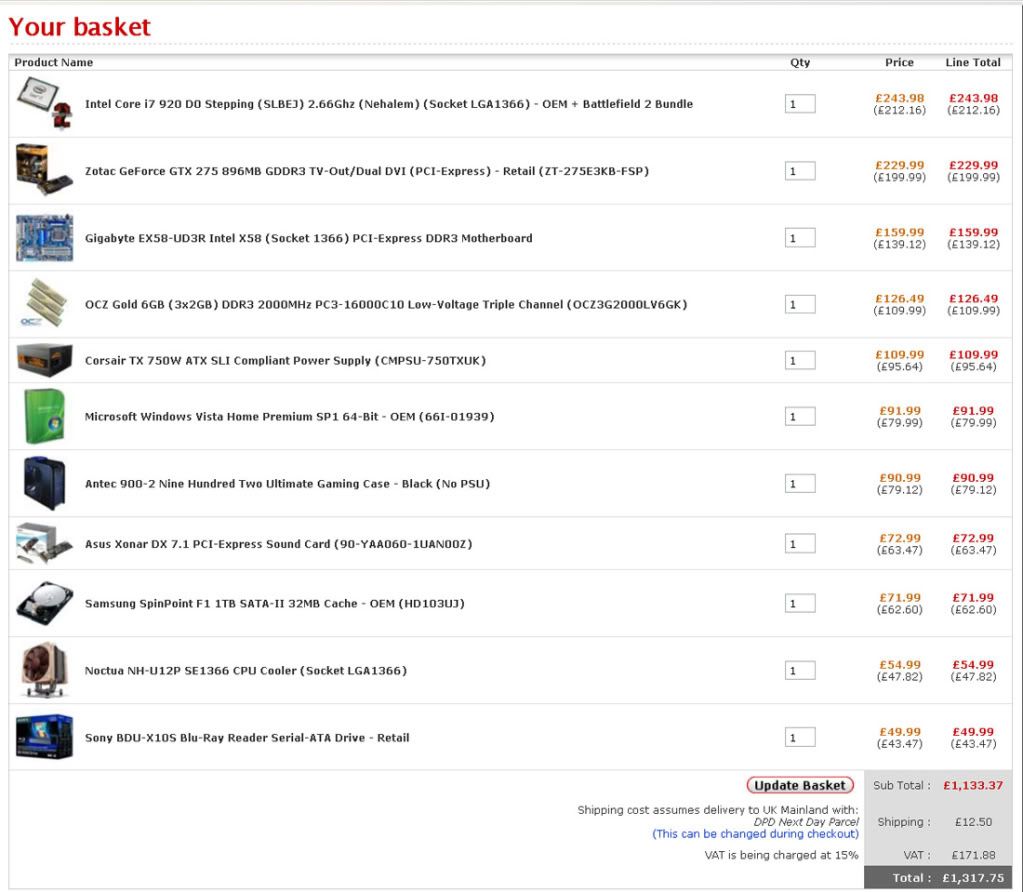Focus the Sony Blu-Ray Reader quantity box
Screen dimensions: 1023x892
click(800, 738)
